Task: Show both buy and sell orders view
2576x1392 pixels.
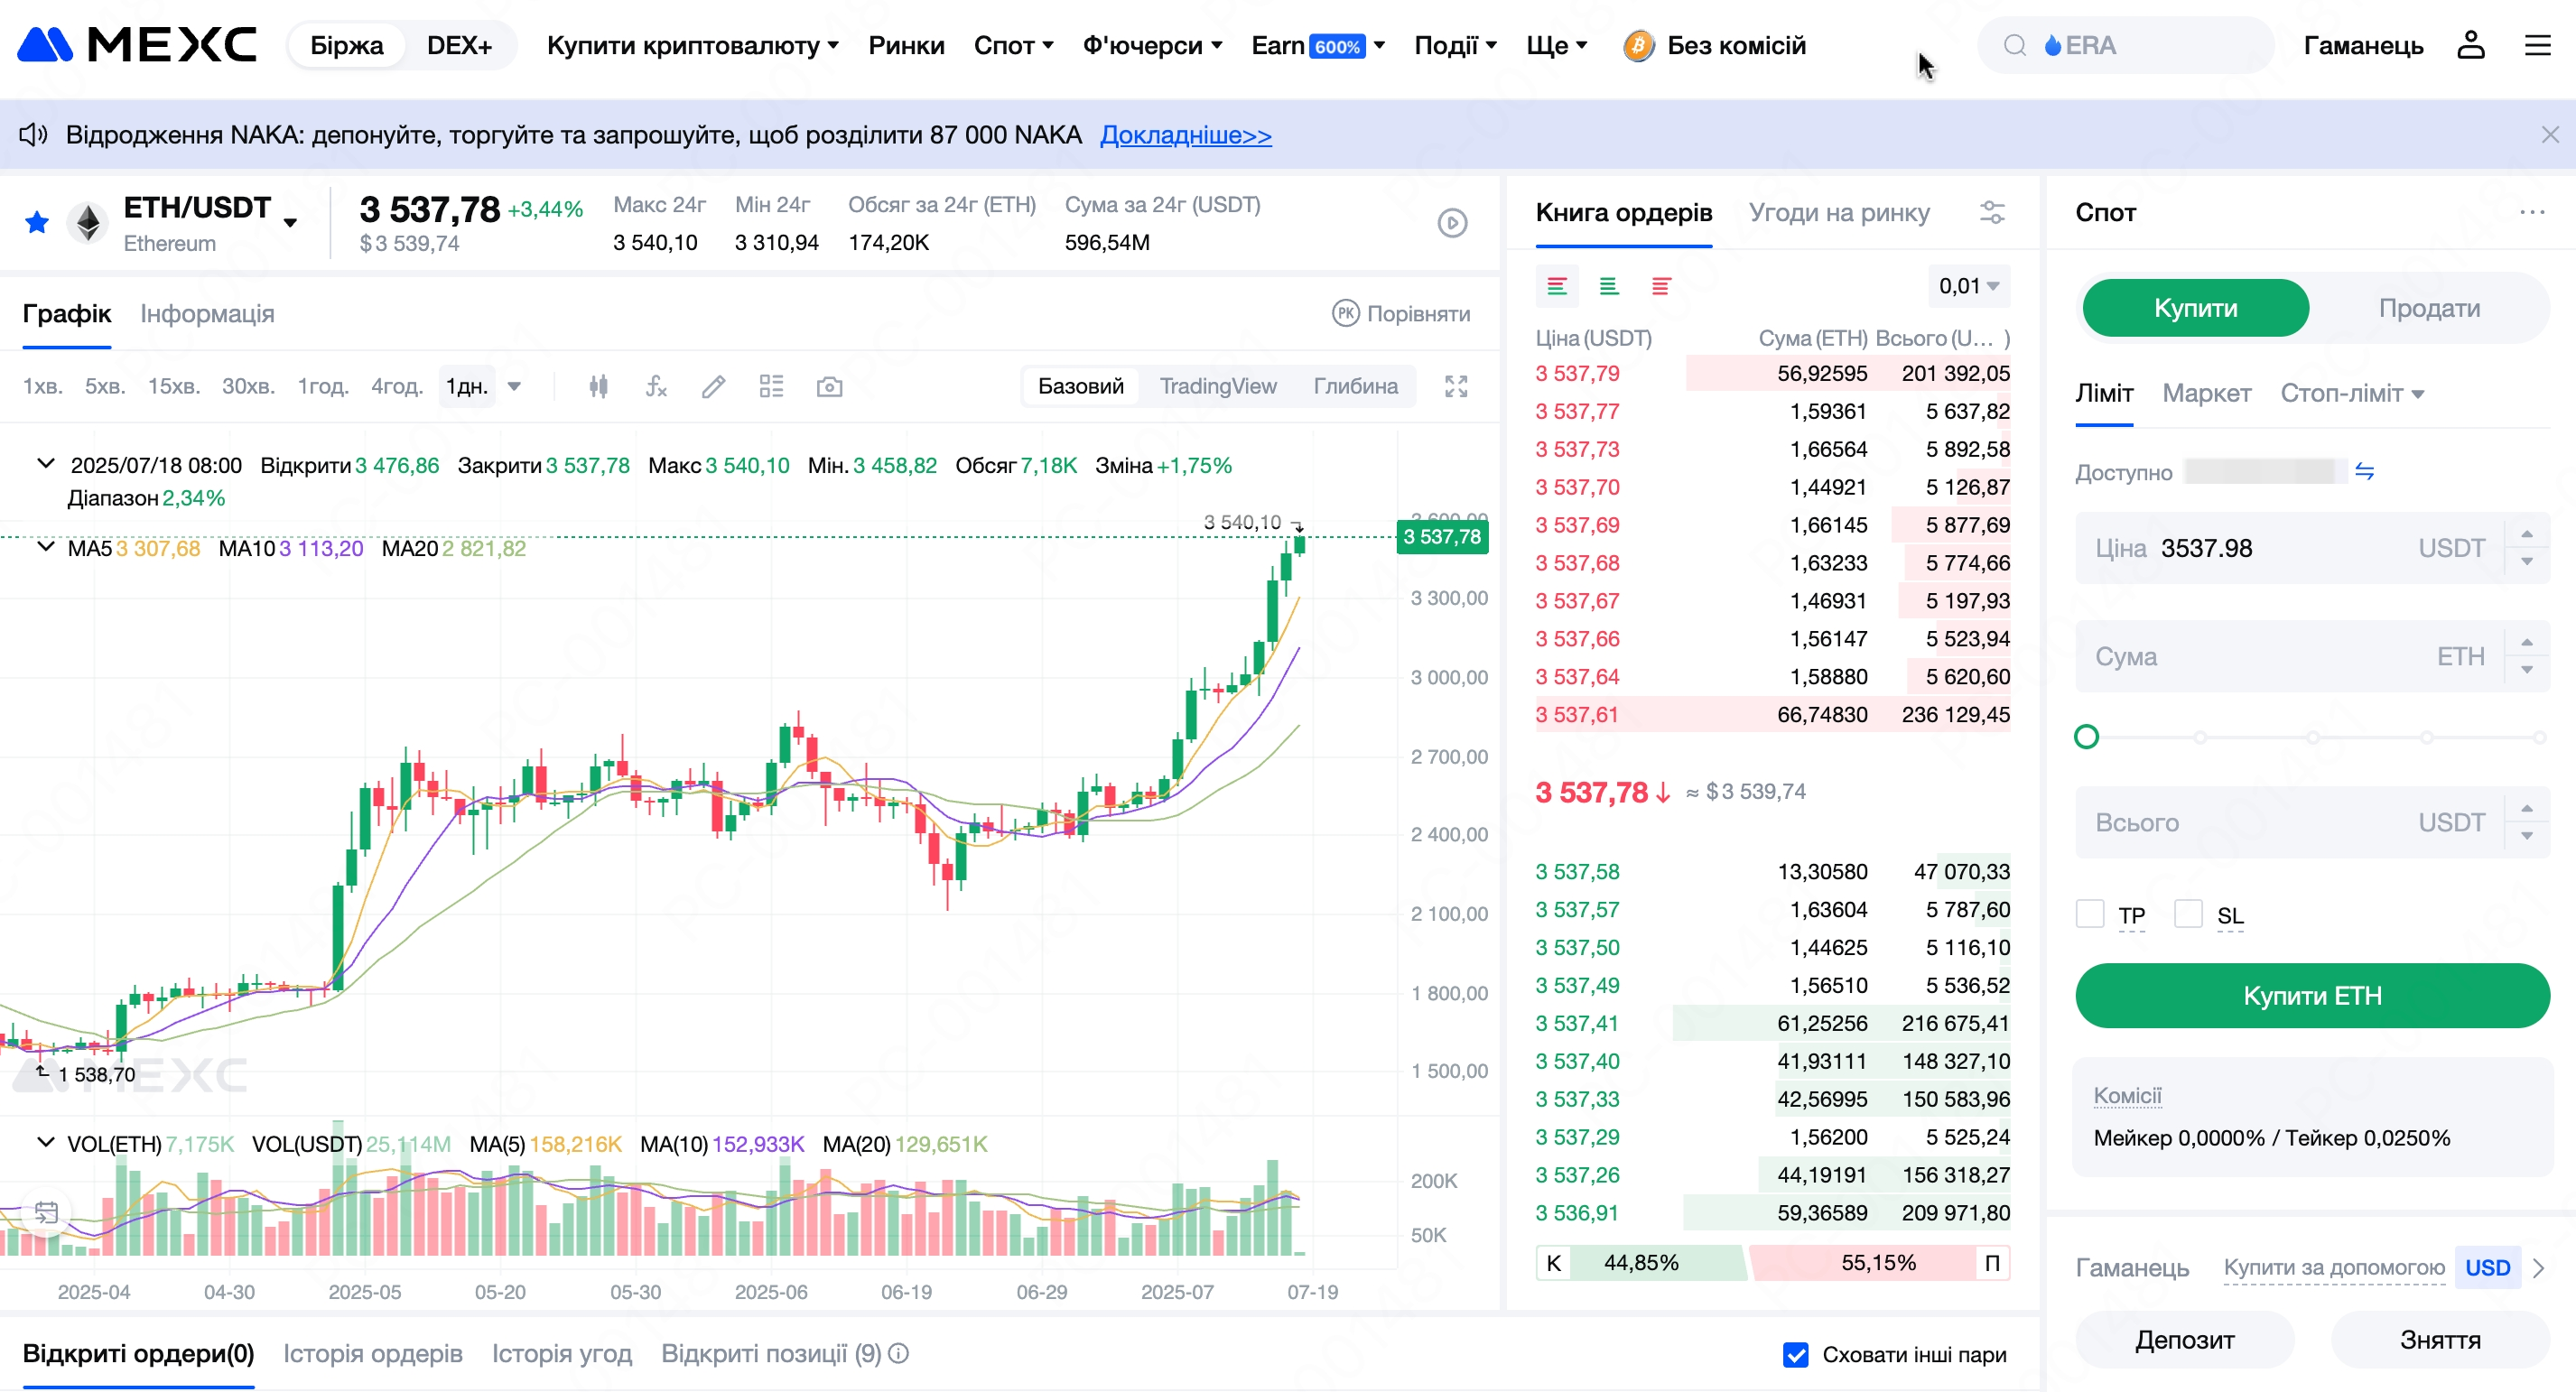Action: 1557,287
